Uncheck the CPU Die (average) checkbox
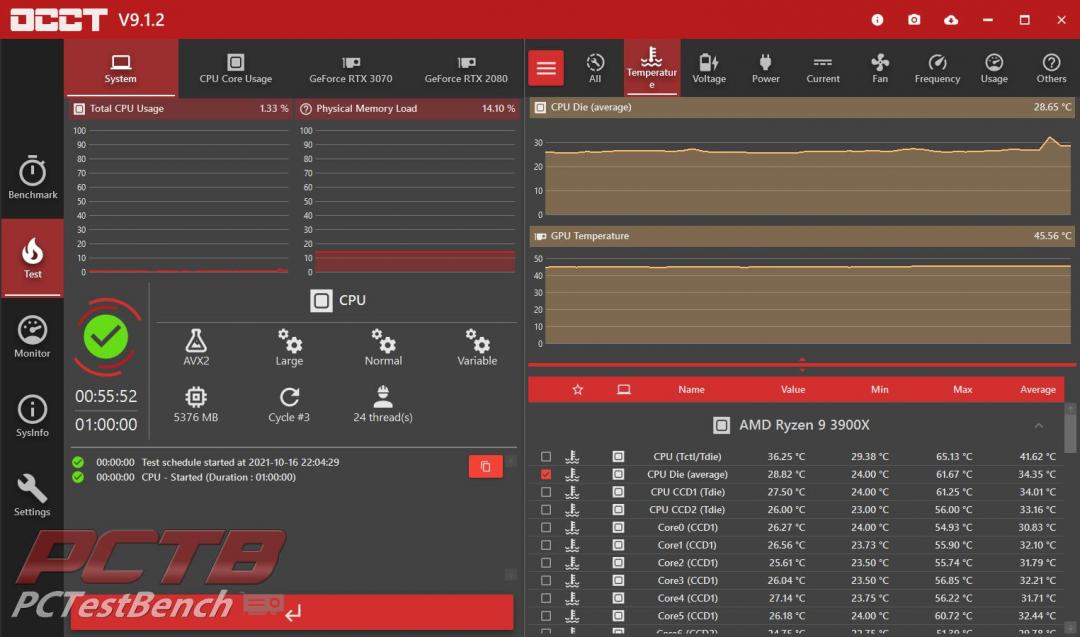 pyautogui.click(x=546, y=474)
